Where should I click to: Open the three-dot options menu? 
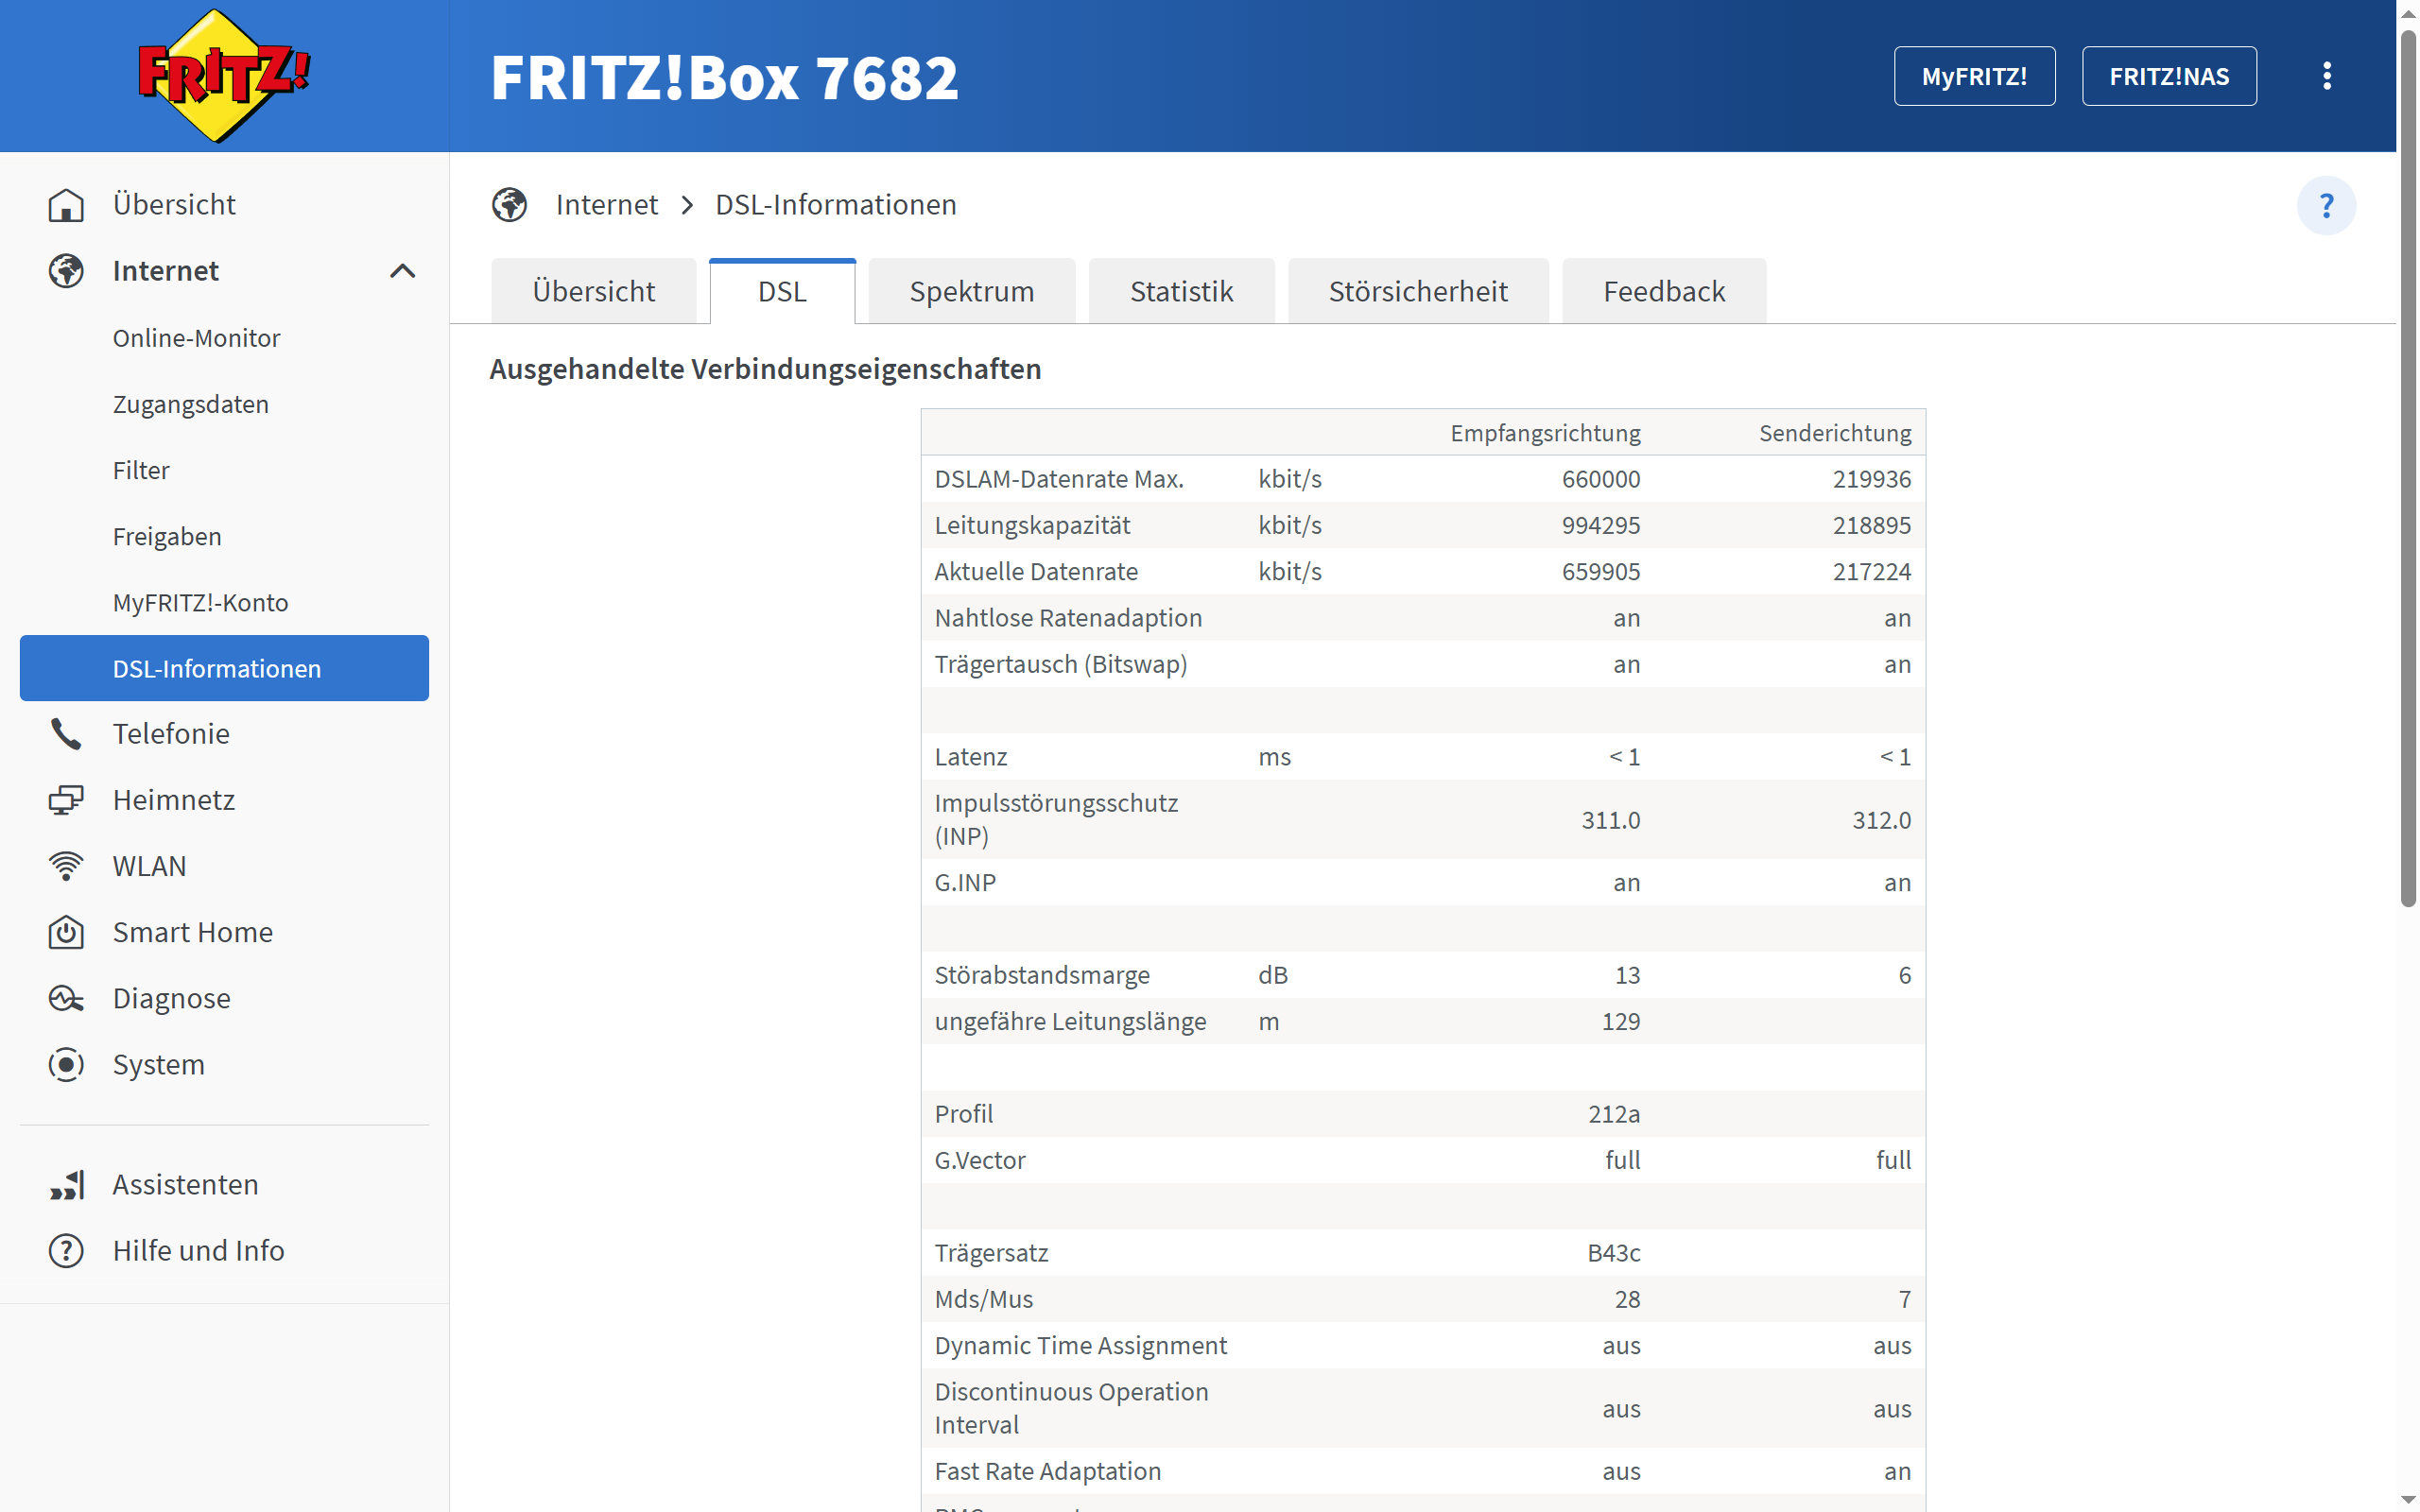tap(2326, 76)
